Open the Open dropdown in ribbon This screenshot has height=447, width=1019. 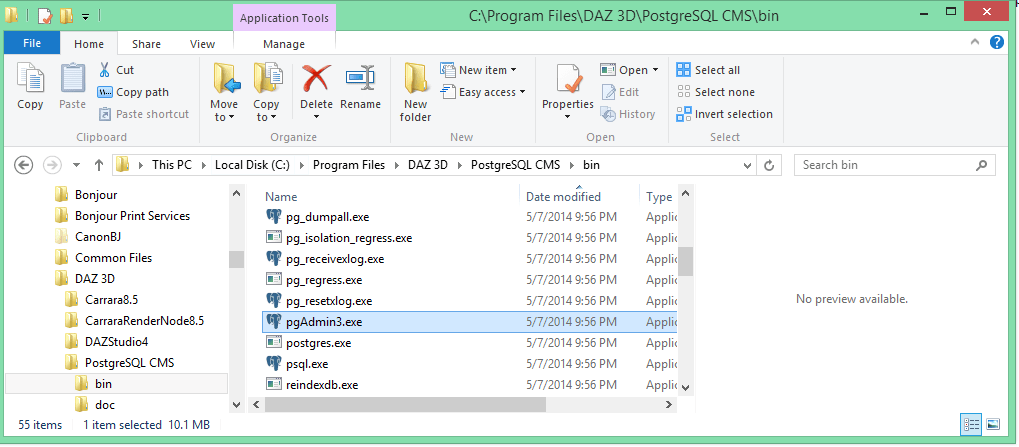[x=630, y=70]
